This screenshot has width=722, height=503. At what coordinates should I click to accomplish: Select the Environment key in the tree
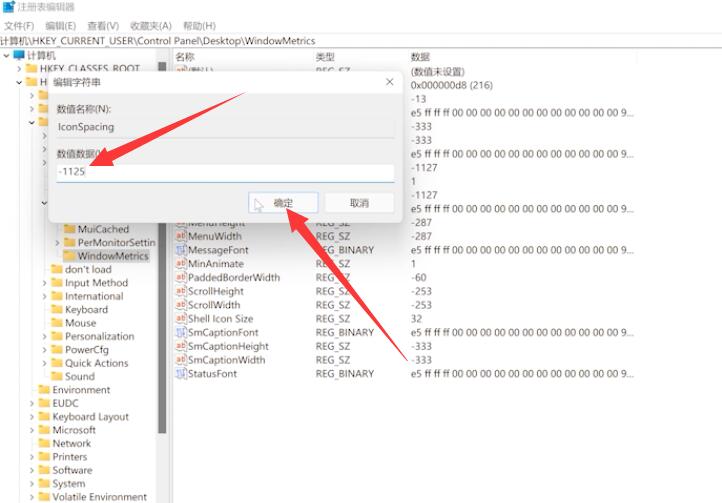pos(81,390)
